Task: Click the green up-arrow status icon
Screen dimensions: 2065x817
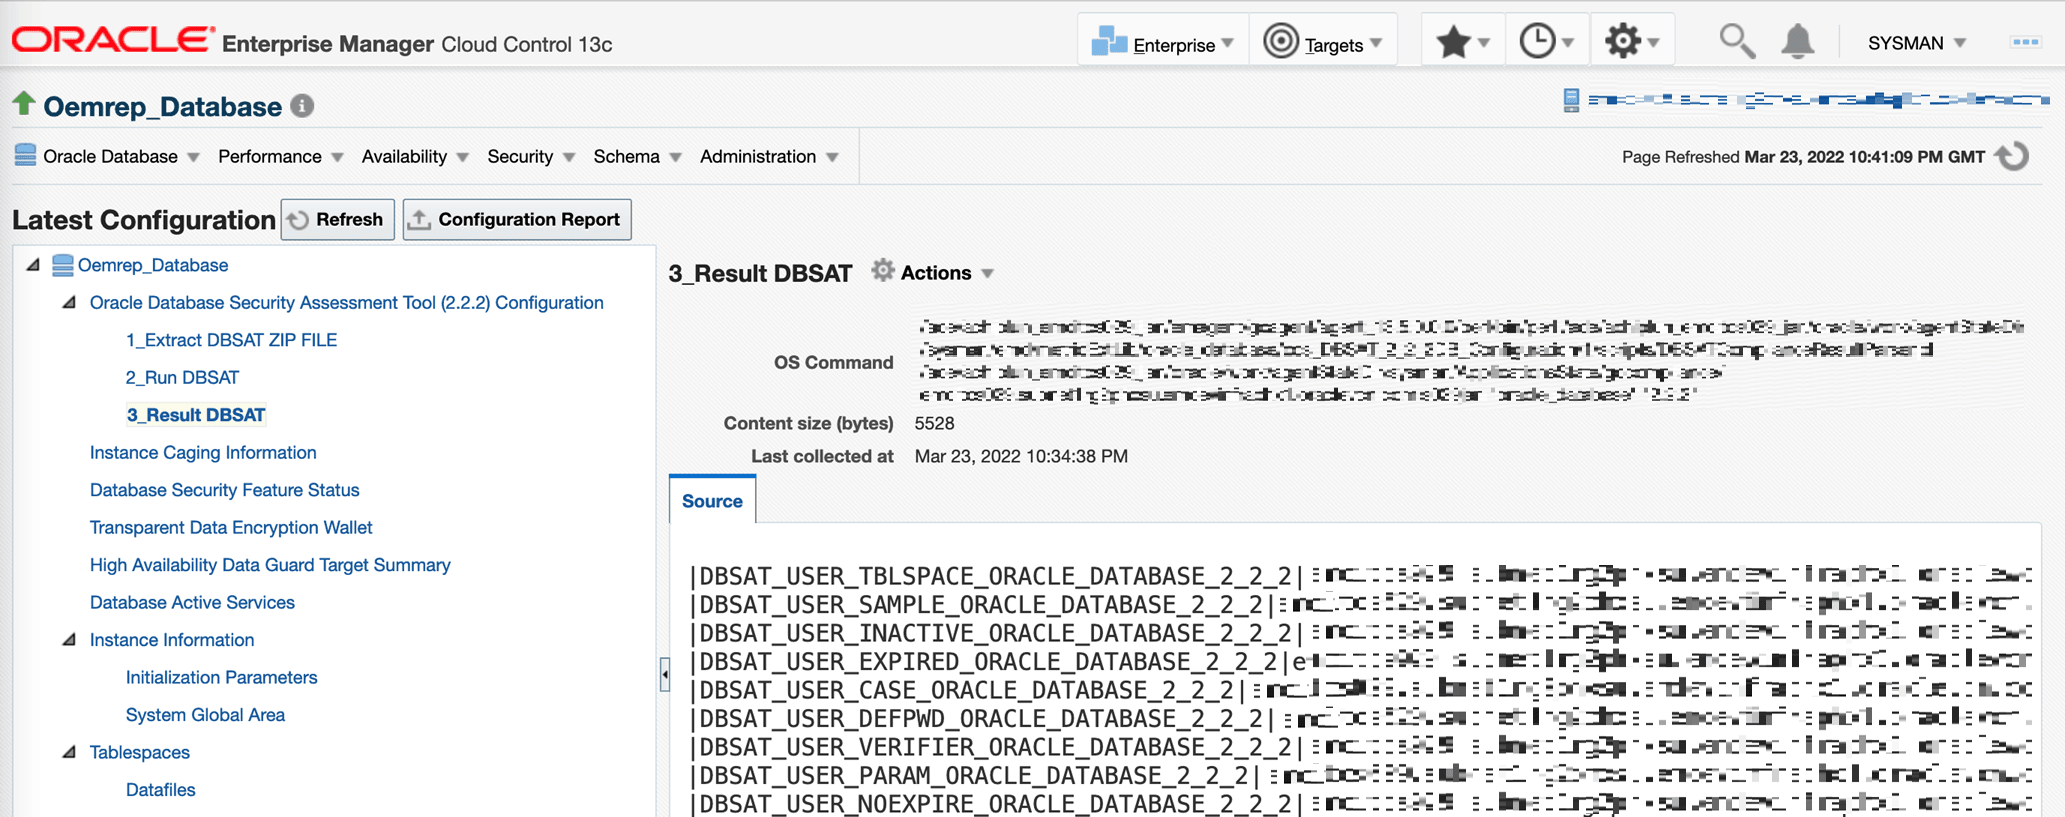Action: click(24, 104)
